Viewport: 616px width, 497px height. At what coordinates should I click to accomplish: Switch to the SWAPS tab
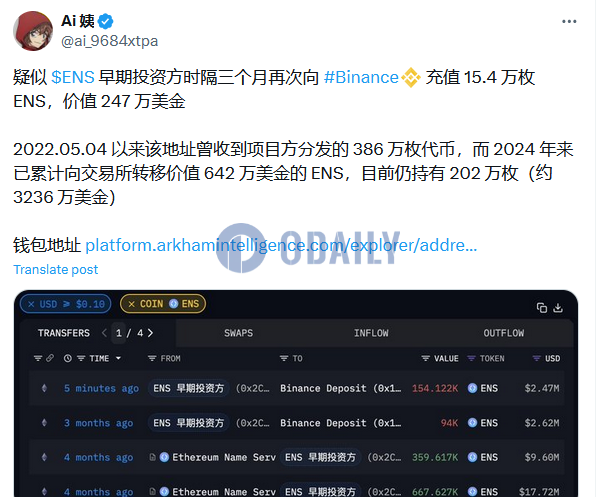pos(238,333)
